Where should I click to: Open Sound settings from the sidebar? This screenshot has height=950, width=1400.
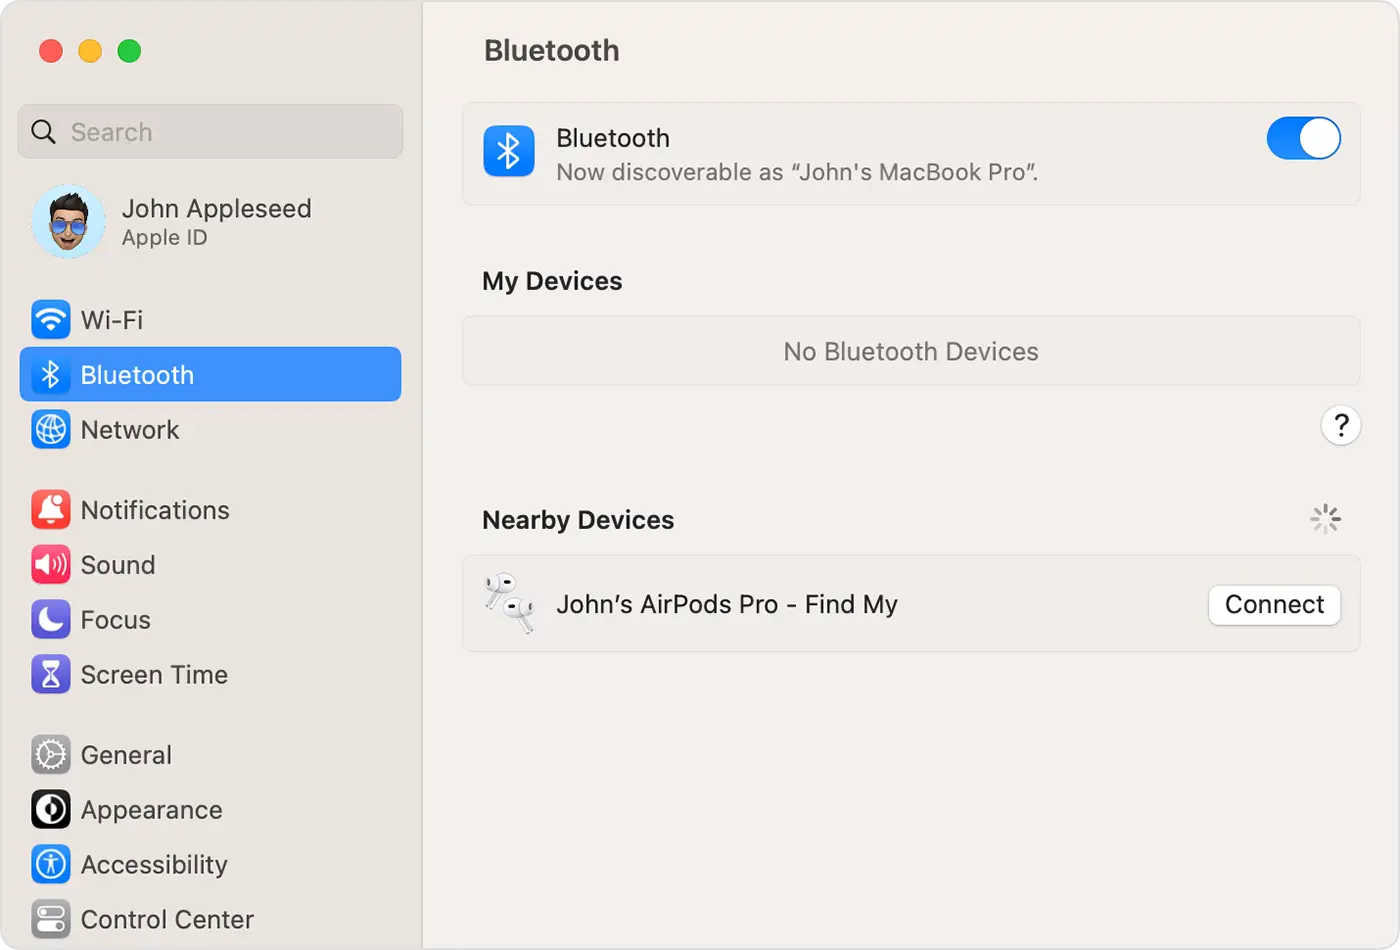117,564
